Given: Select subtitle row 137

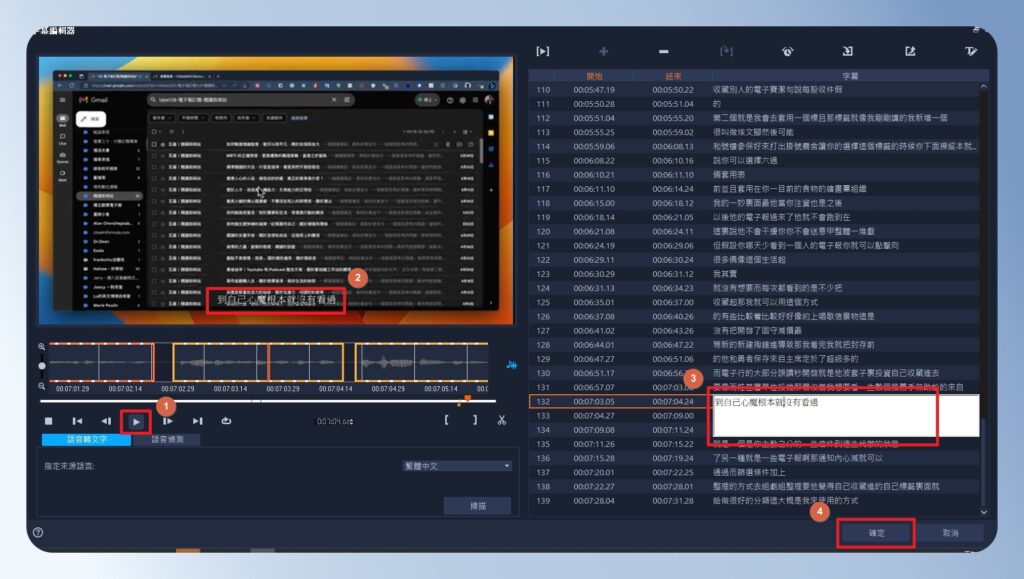Looking at the screenshot, I should [754, 473].
